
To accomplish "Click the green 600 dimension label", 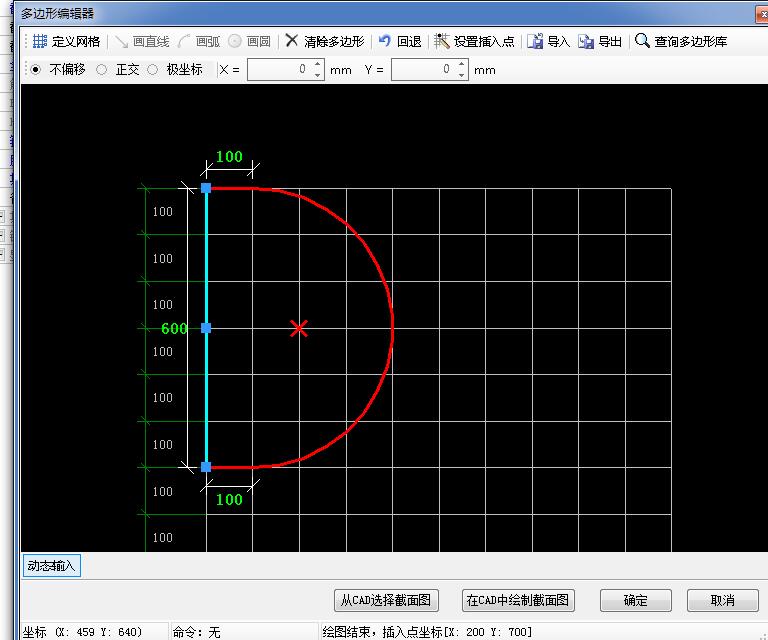I will 174,328.
